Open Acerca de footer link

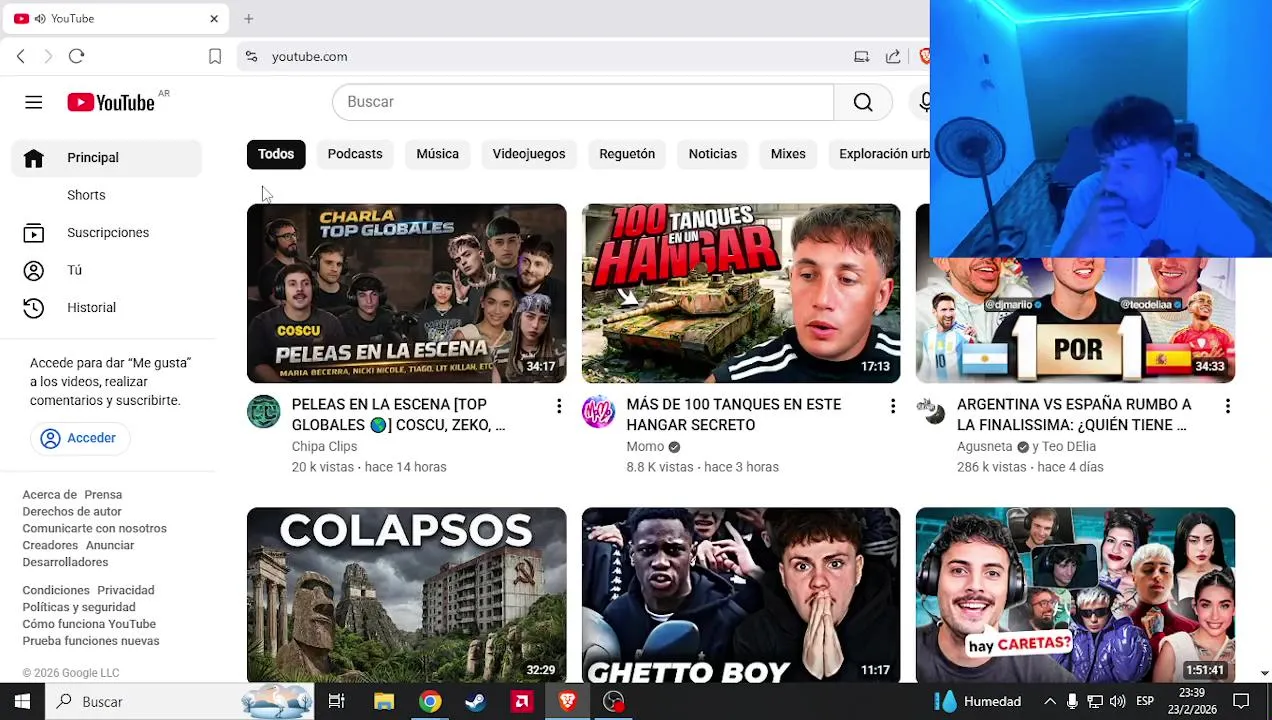(x=50, y=495)
